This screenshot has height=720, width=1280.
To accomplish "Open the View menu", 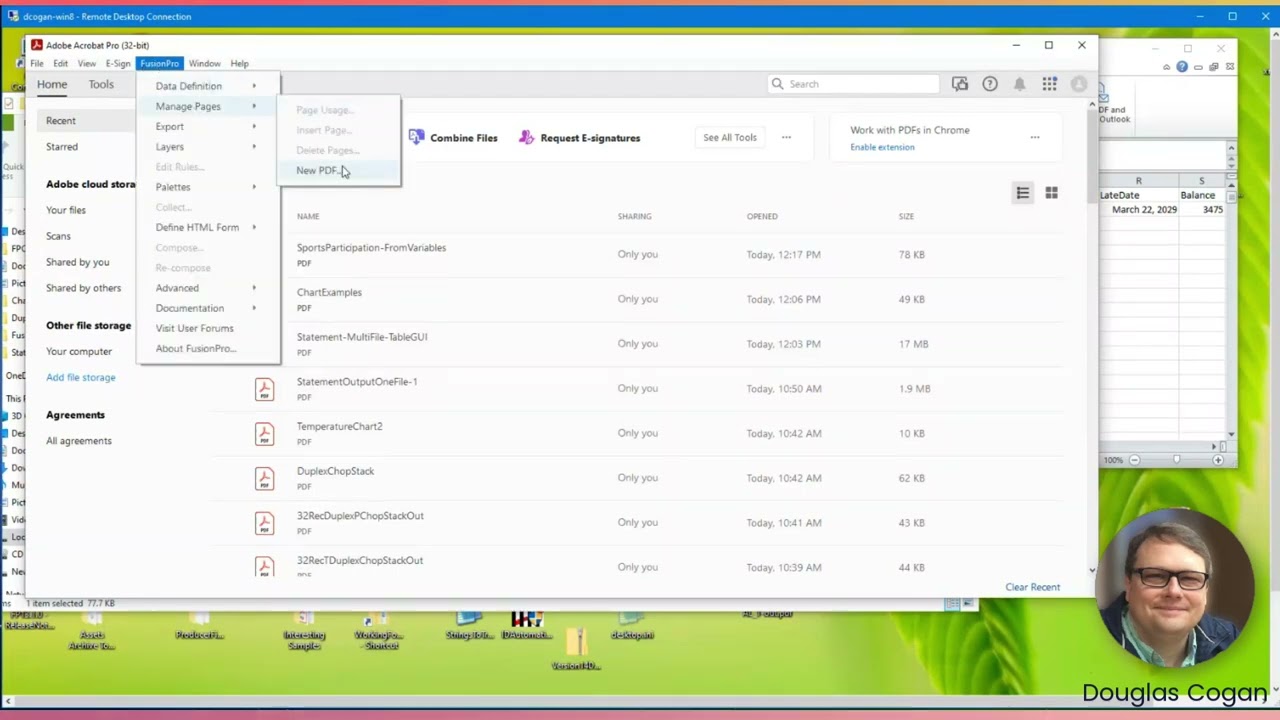I will click(x=86, y=63).
